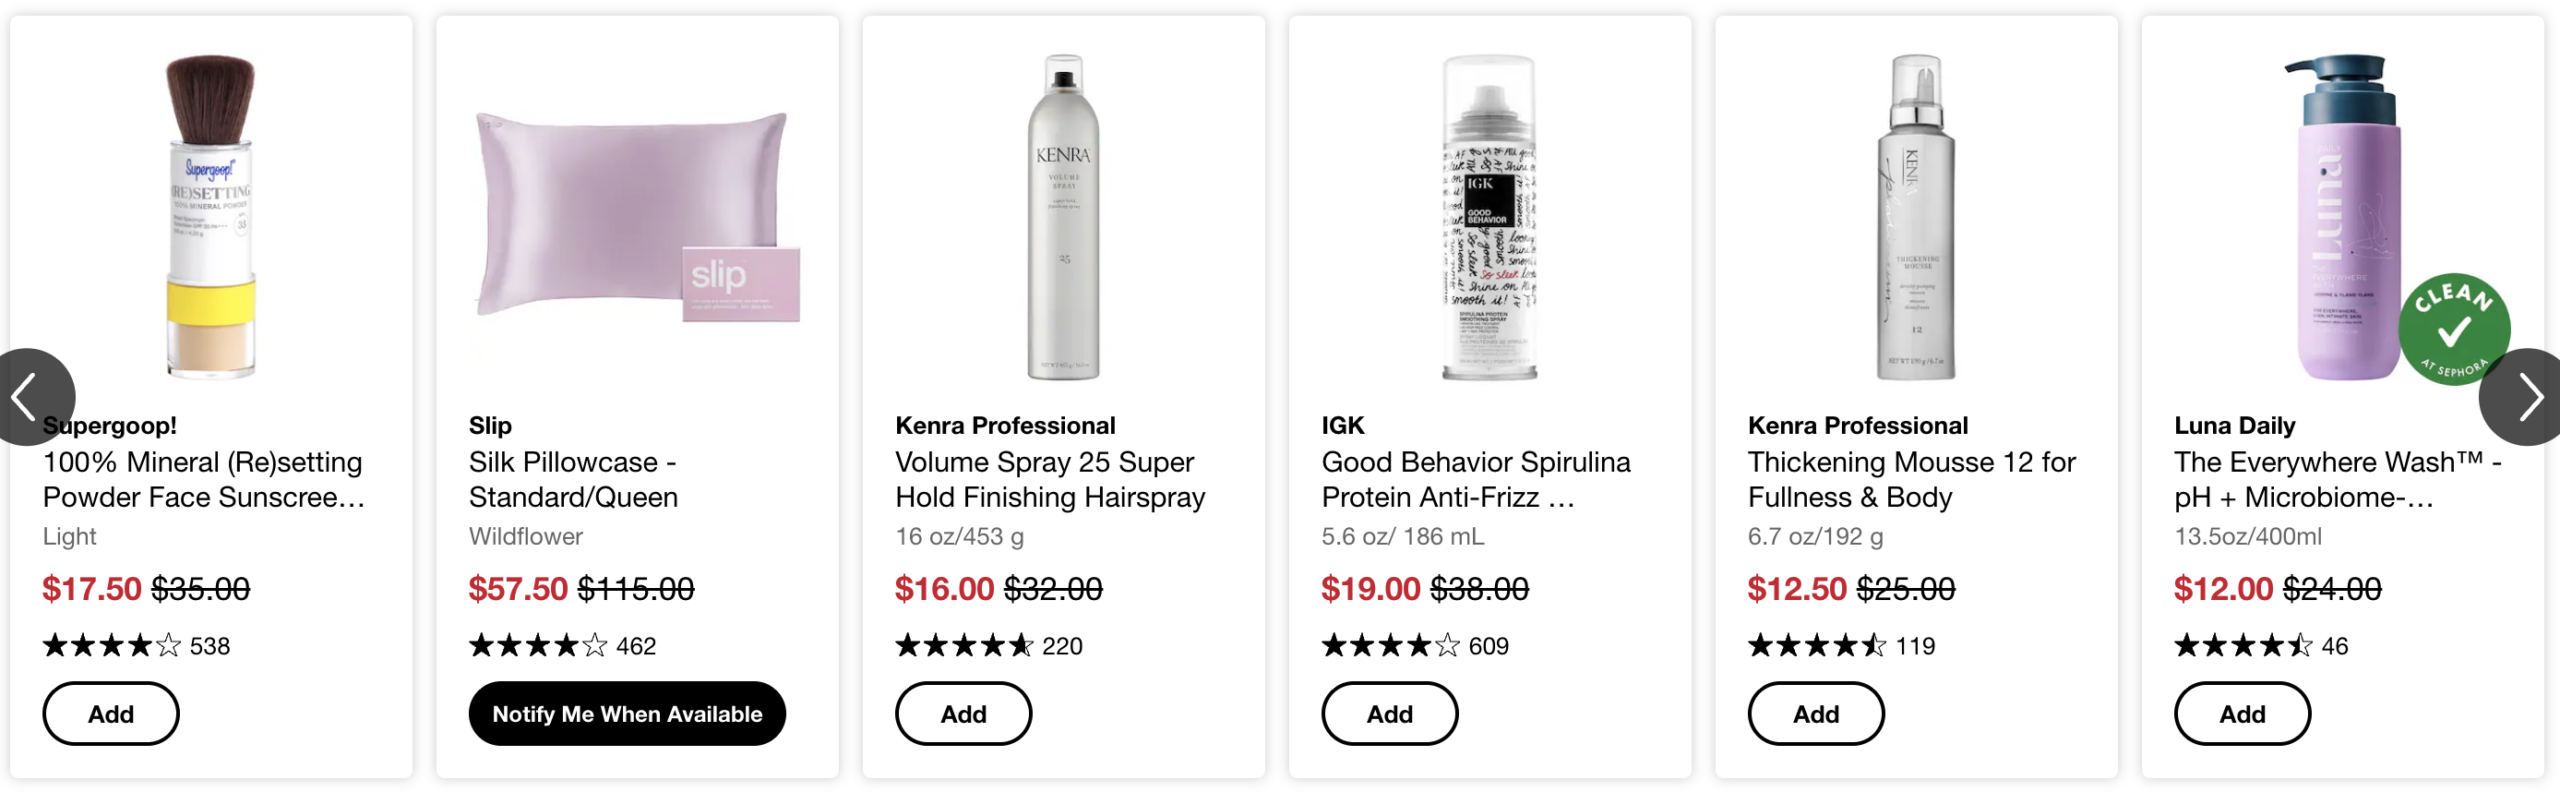
Task: Add Luna Daily Everywhere Wash to basket
Action: tap(2242, 714)
